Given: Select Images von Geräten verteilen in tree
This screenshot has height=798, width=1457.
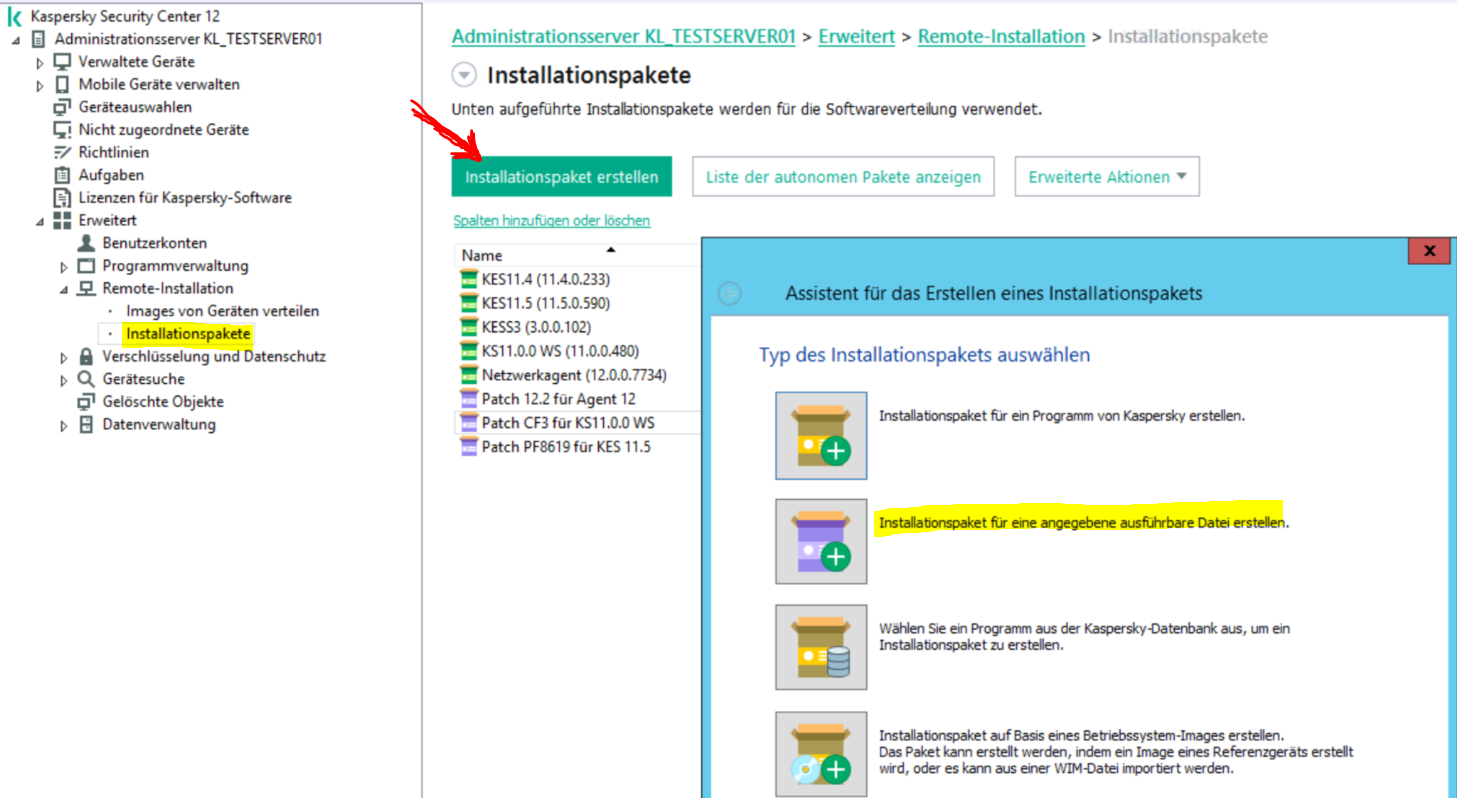Looking at the screenshot, I should tap(223, 311).
